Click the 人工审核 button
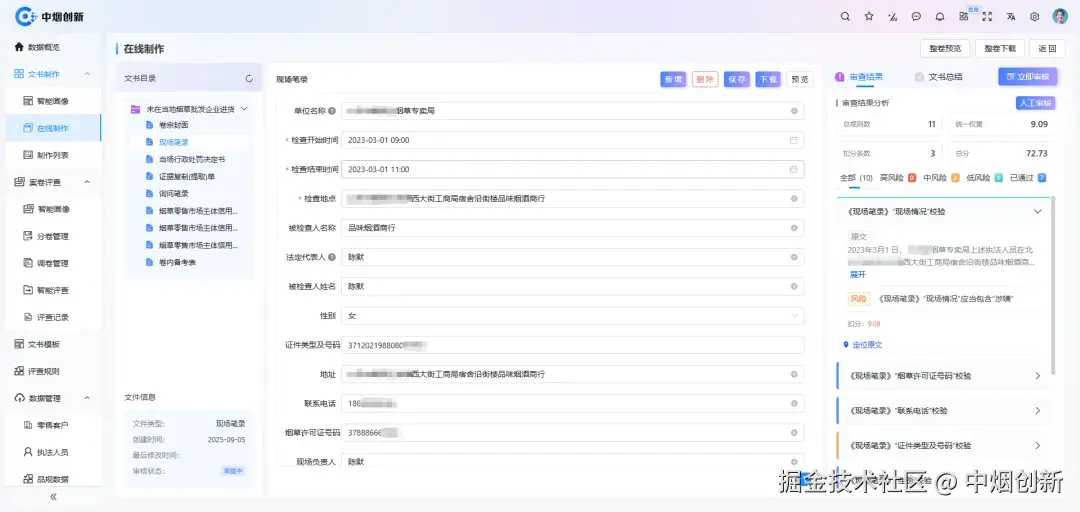 pos(1035,103)
